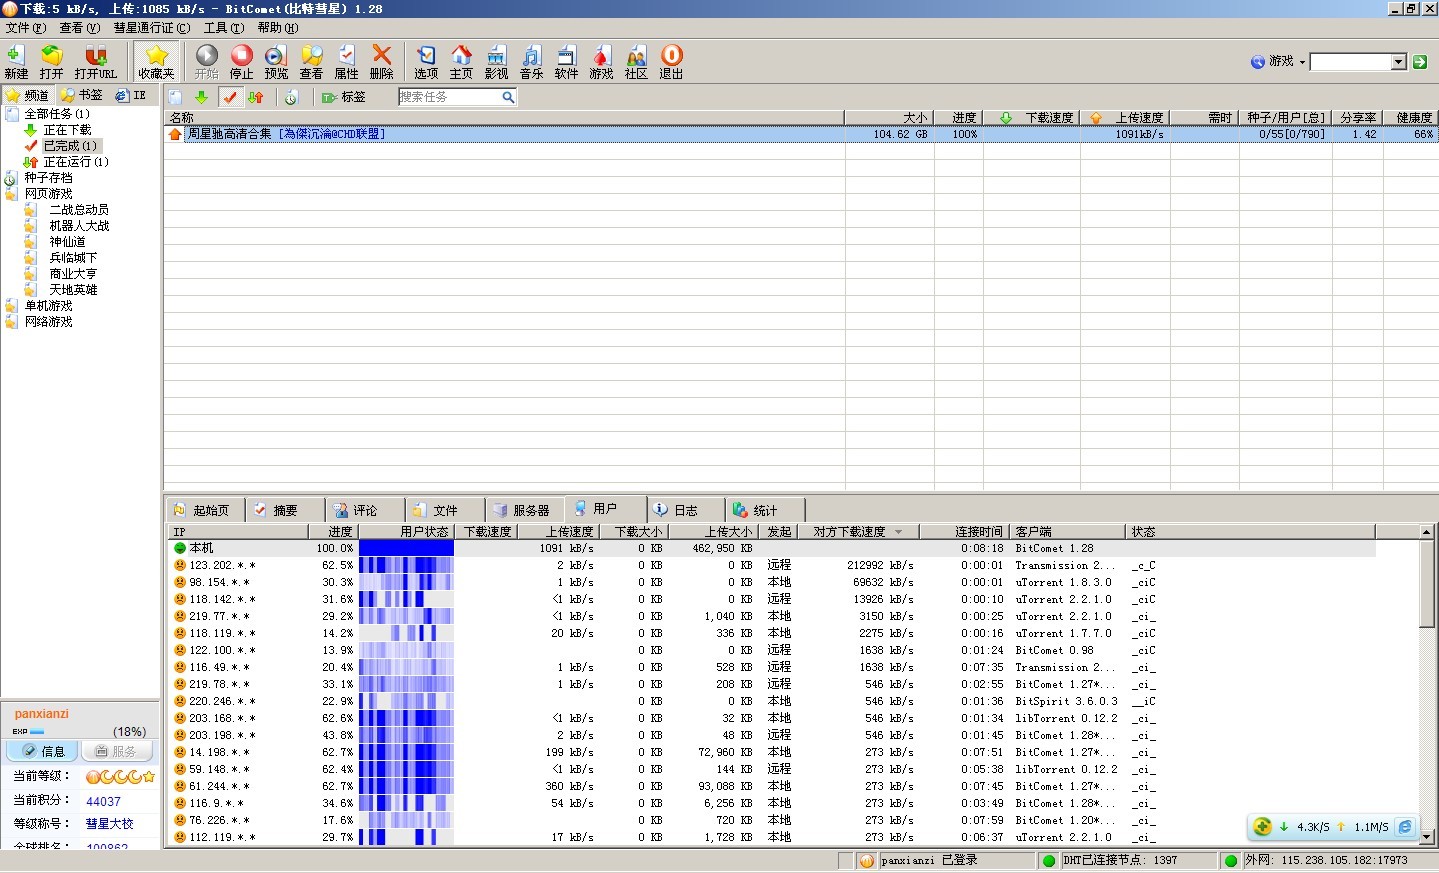Click the magnifier icon in task search
The image size is (1439, 873).
[508, 97]
